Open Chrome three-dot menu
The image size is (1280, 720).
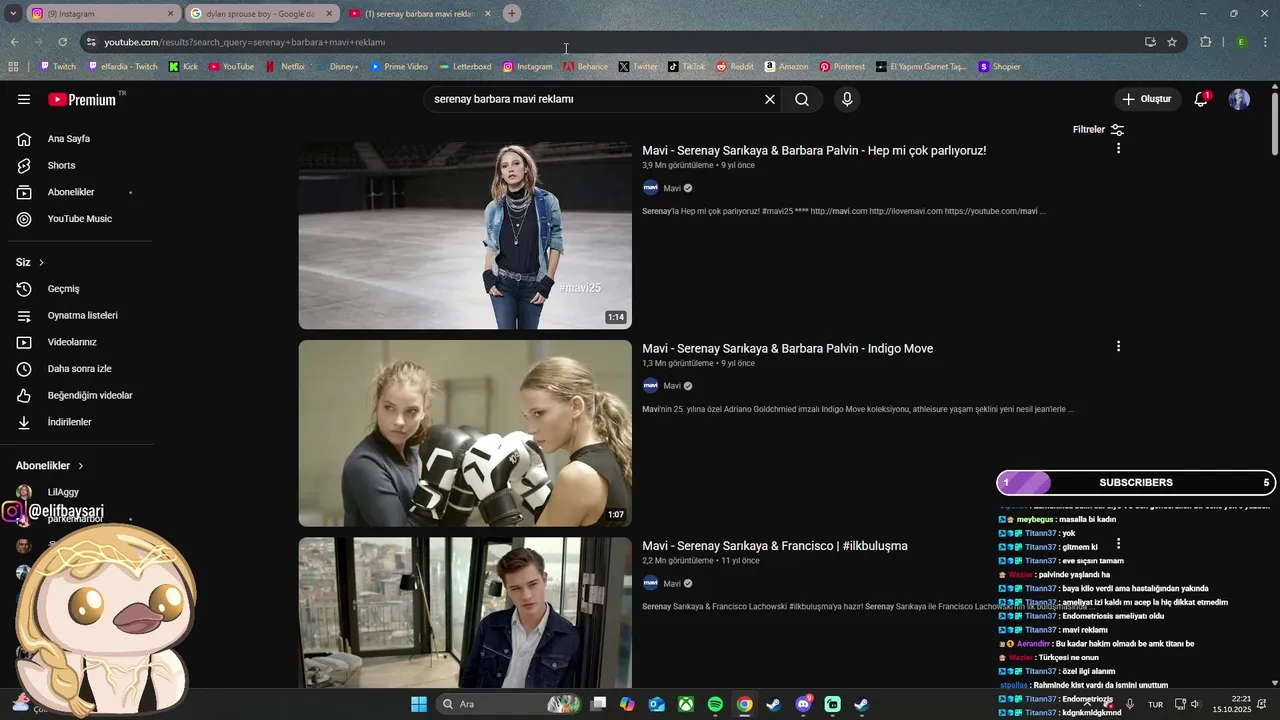point(1265,42)
